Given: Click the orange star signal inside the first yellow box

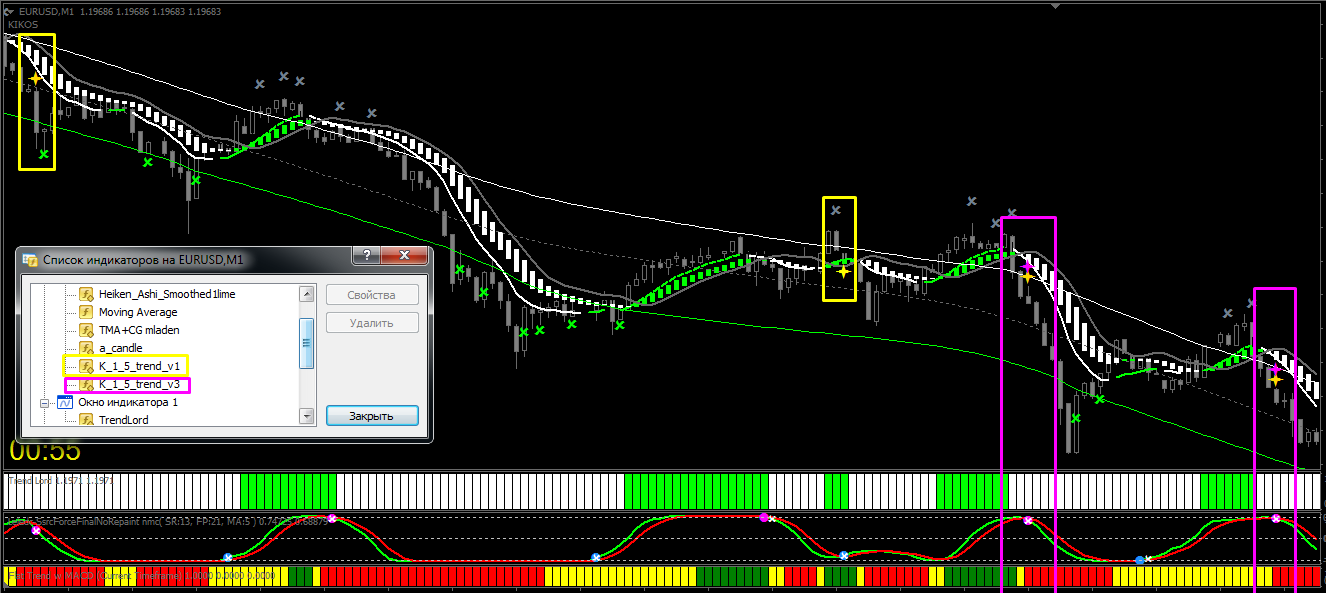Looking at the screenshot, I should pos(35,78).
